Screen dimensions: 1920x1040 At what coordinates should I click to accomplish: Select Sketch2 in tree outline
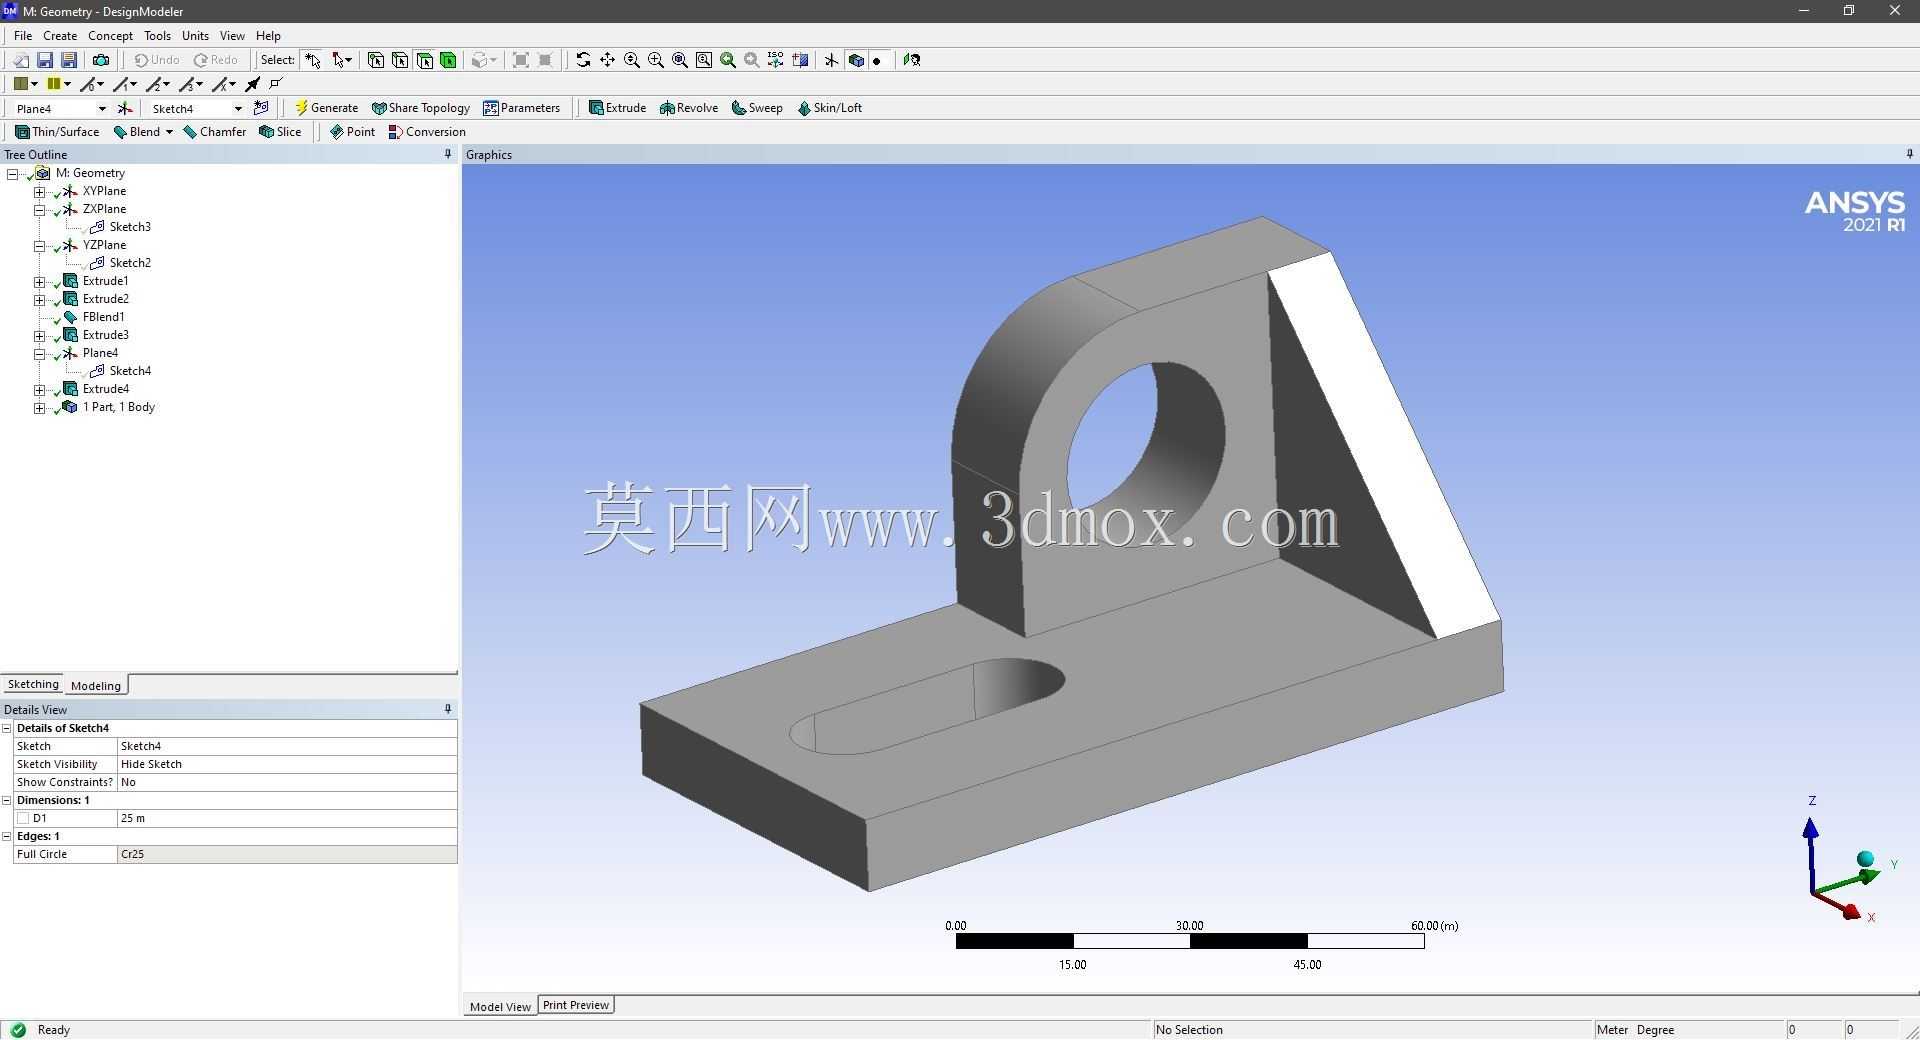(130, 263)
